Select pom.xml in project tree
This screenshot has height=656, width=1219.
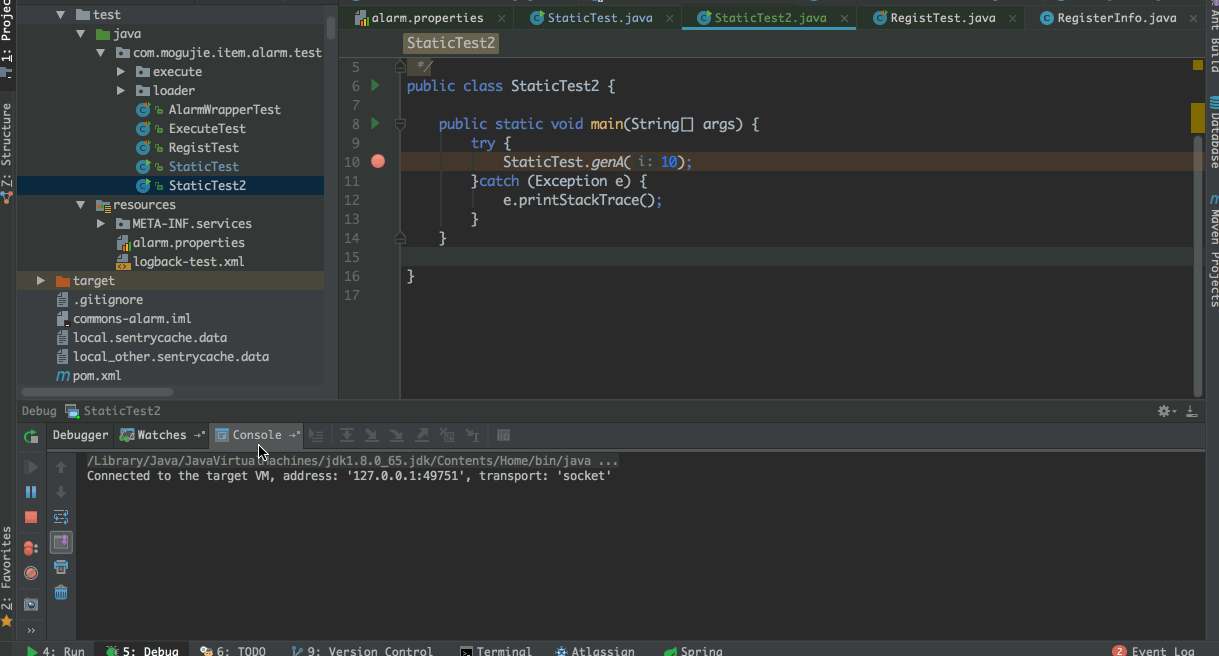point(96,376)
